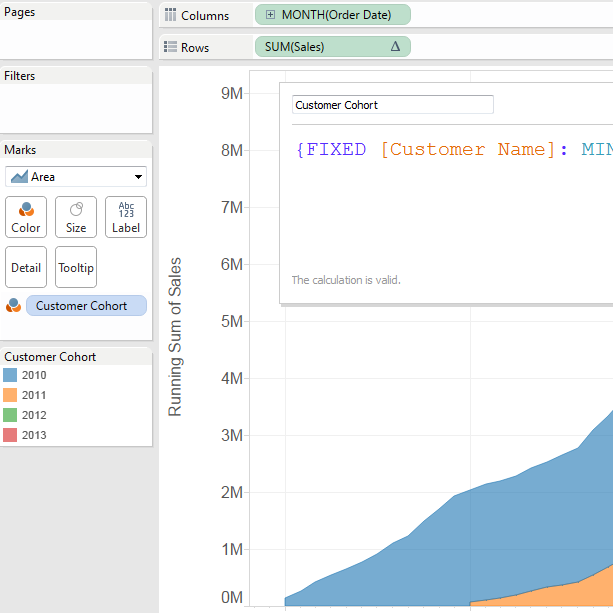Click the Customer Cohort calculation name field
Image resolution: width=613 pixels, height=613 pixels.
pos(392,105)
